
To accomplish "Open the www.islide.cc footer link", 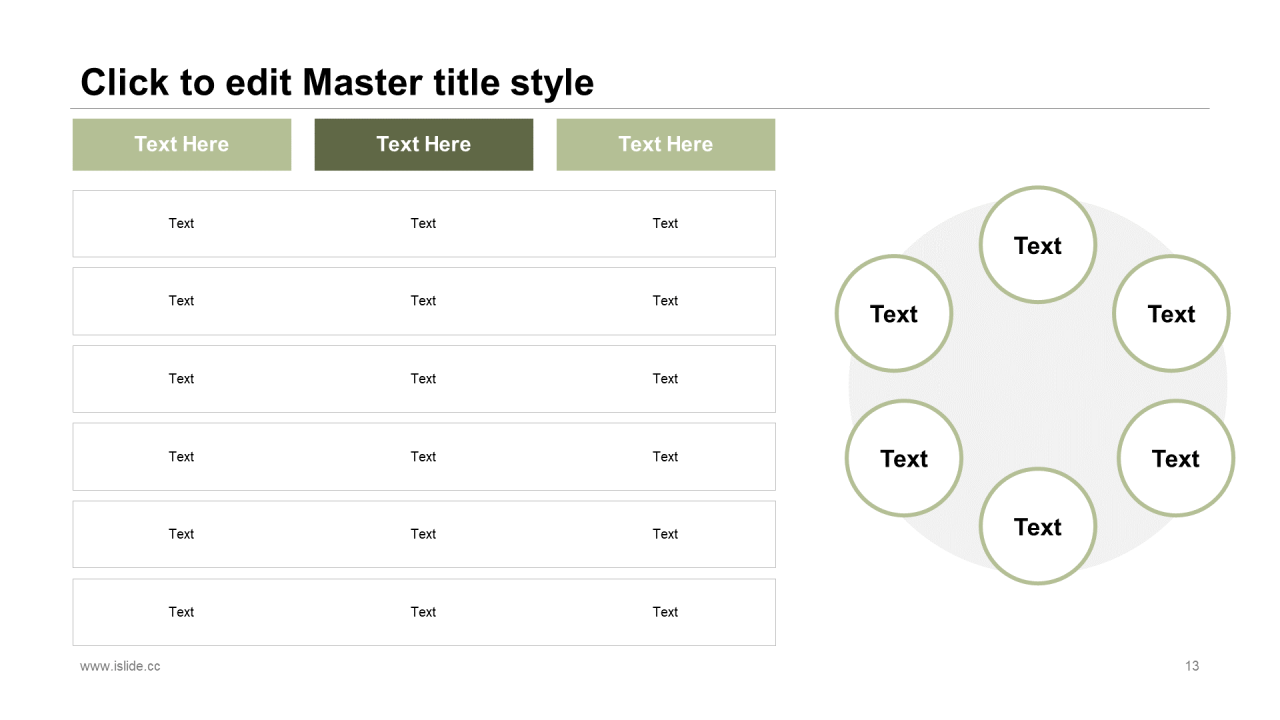I will (x=120, y=666).
